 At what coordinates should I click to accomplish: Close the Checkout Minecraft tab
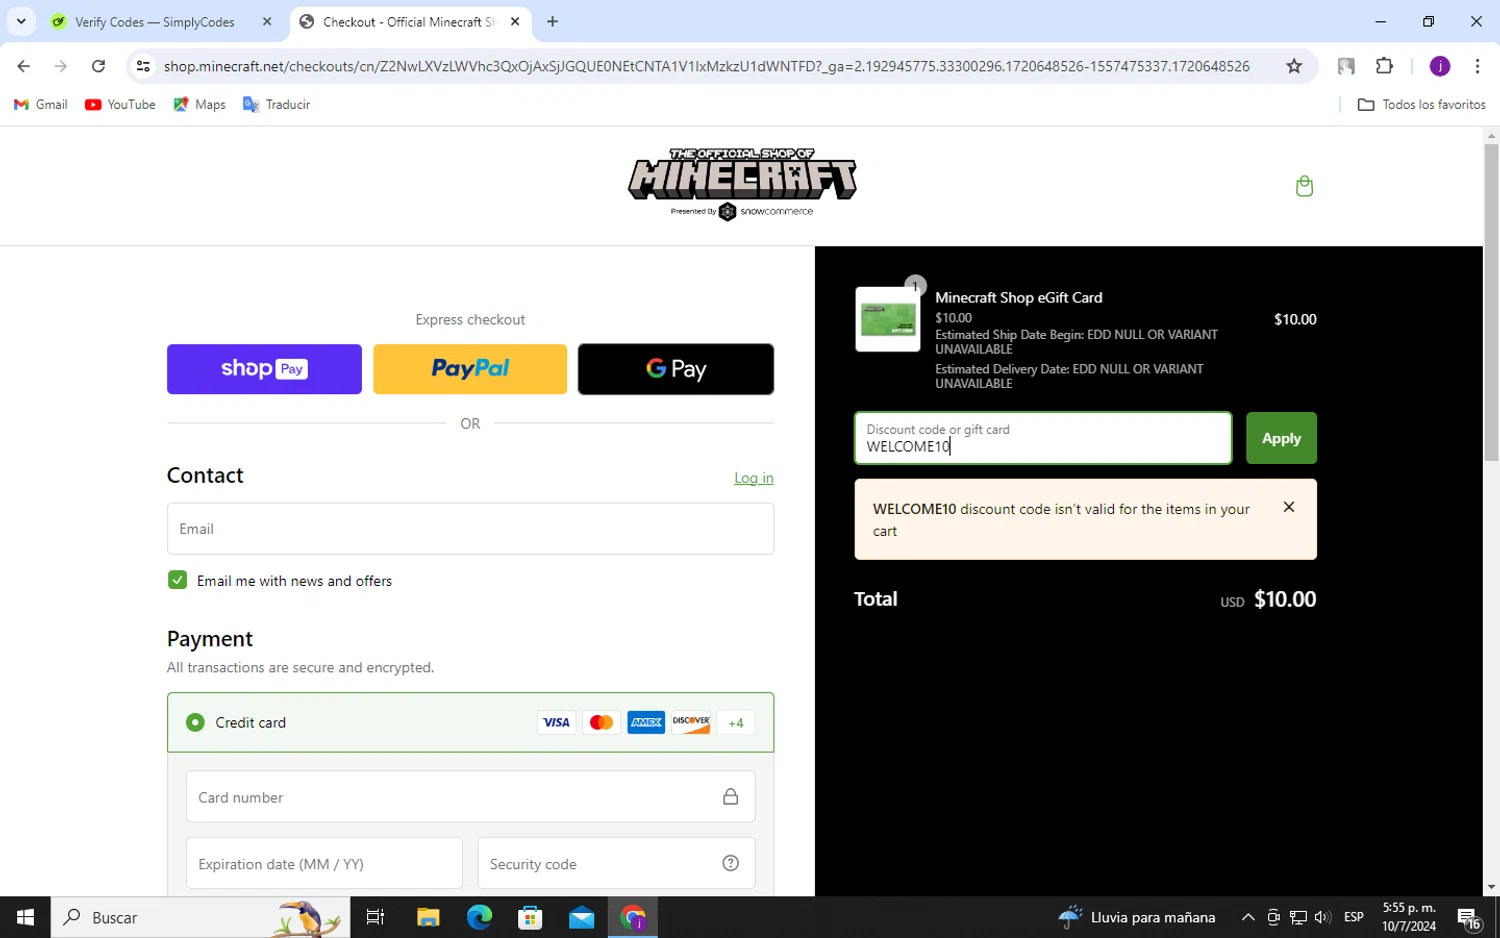pyautogui.click(x=515, y=21)
